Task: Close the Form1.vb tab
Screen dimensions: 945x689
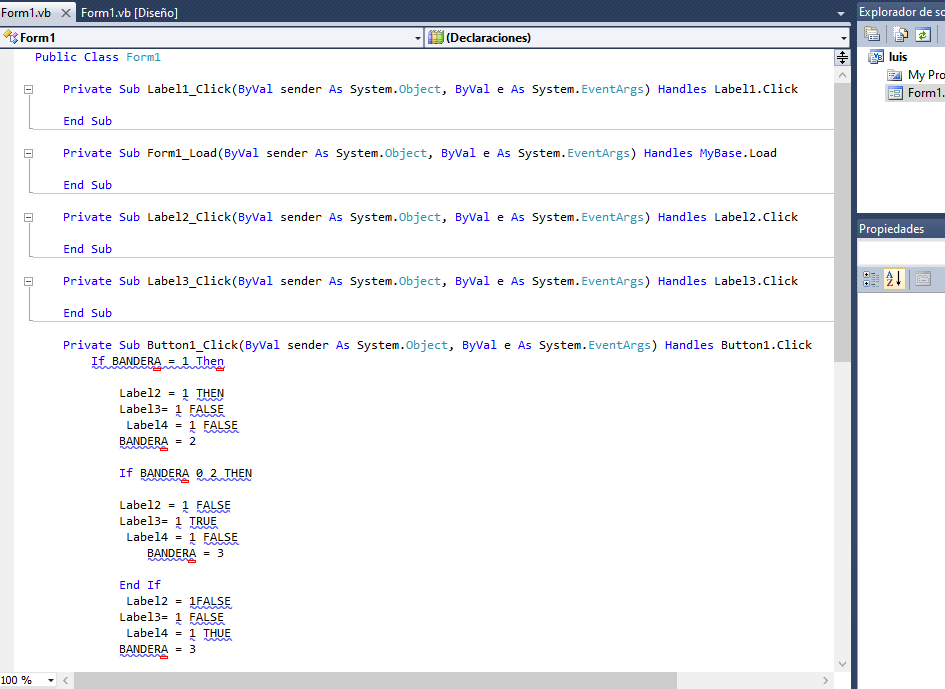Action: 66,13
